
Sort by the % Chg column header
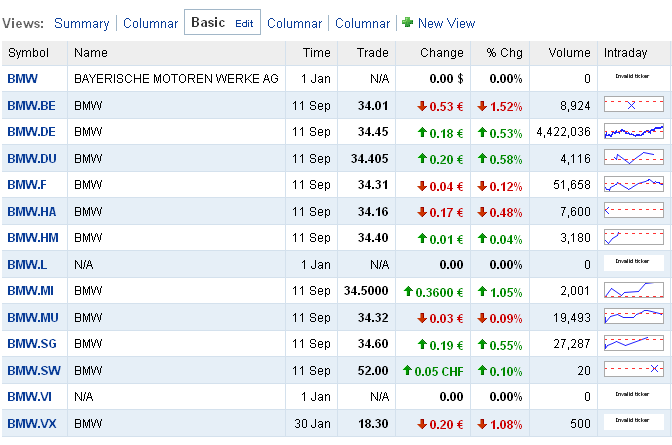click(x=504, y=53)
